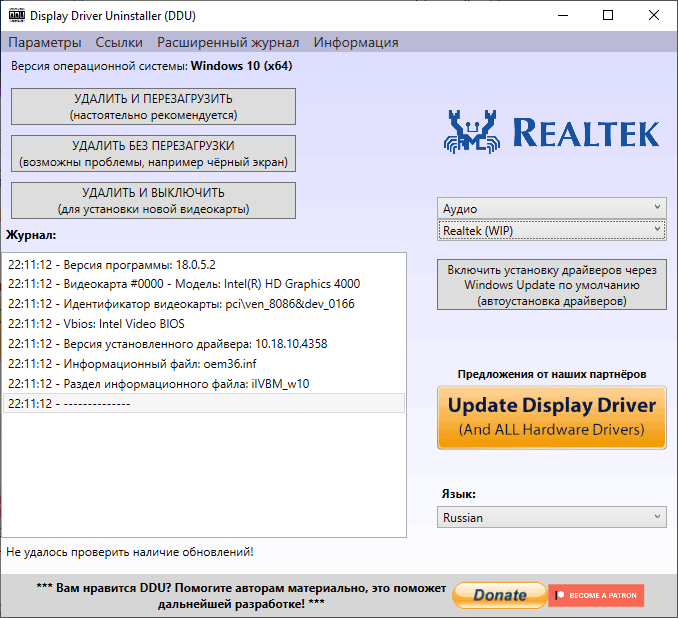Maximize the DDU window
Image resolution: width=678 pixels, height=618 pixels.
[x=608, y=16]
